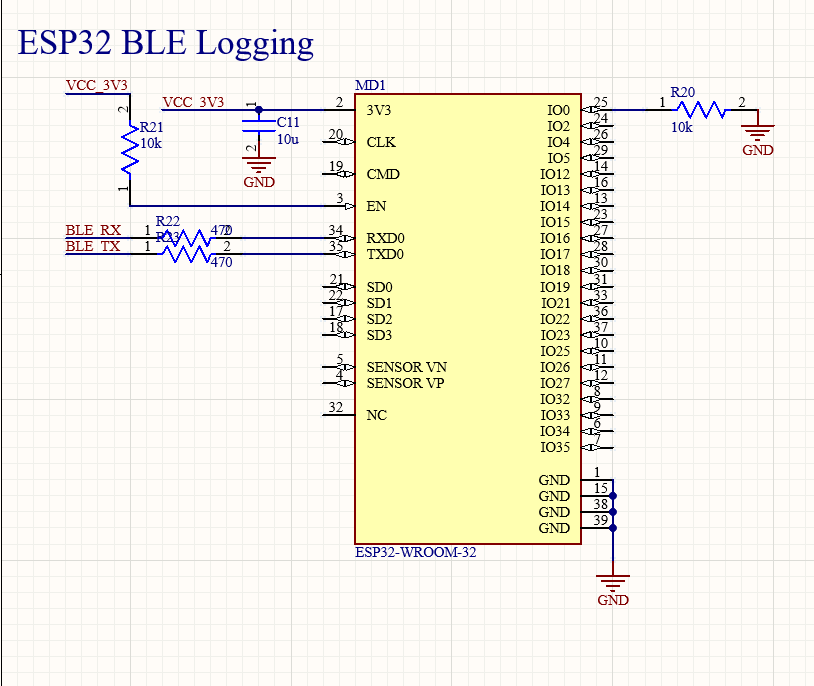Select the "SD1" pin name
Screen dimensions: 814x686
tap(379, 303)
